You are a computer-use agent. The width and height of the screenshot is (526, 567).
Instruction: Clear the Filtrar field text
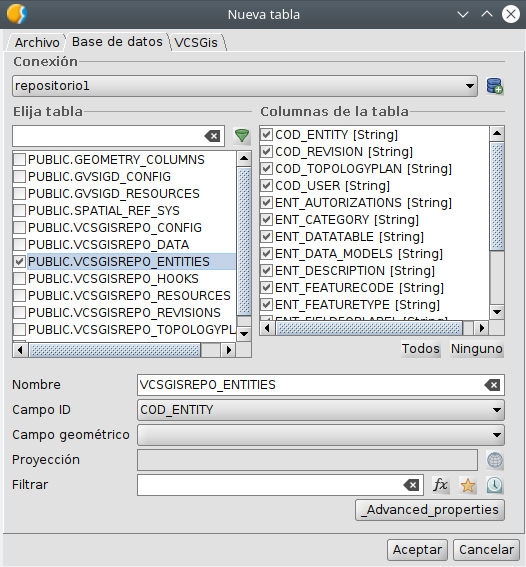pyautogui.click(x=411, y=485)
